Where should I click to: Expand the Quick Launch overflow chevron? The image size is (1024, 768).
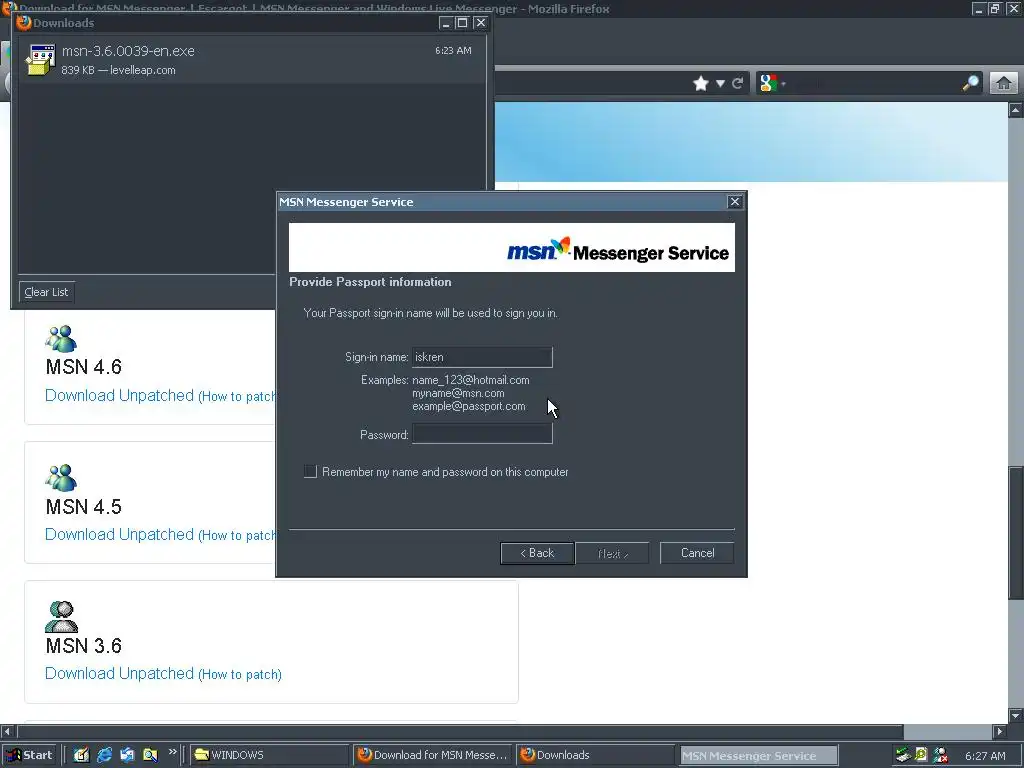pyautogui.click(x=172, y=752)
